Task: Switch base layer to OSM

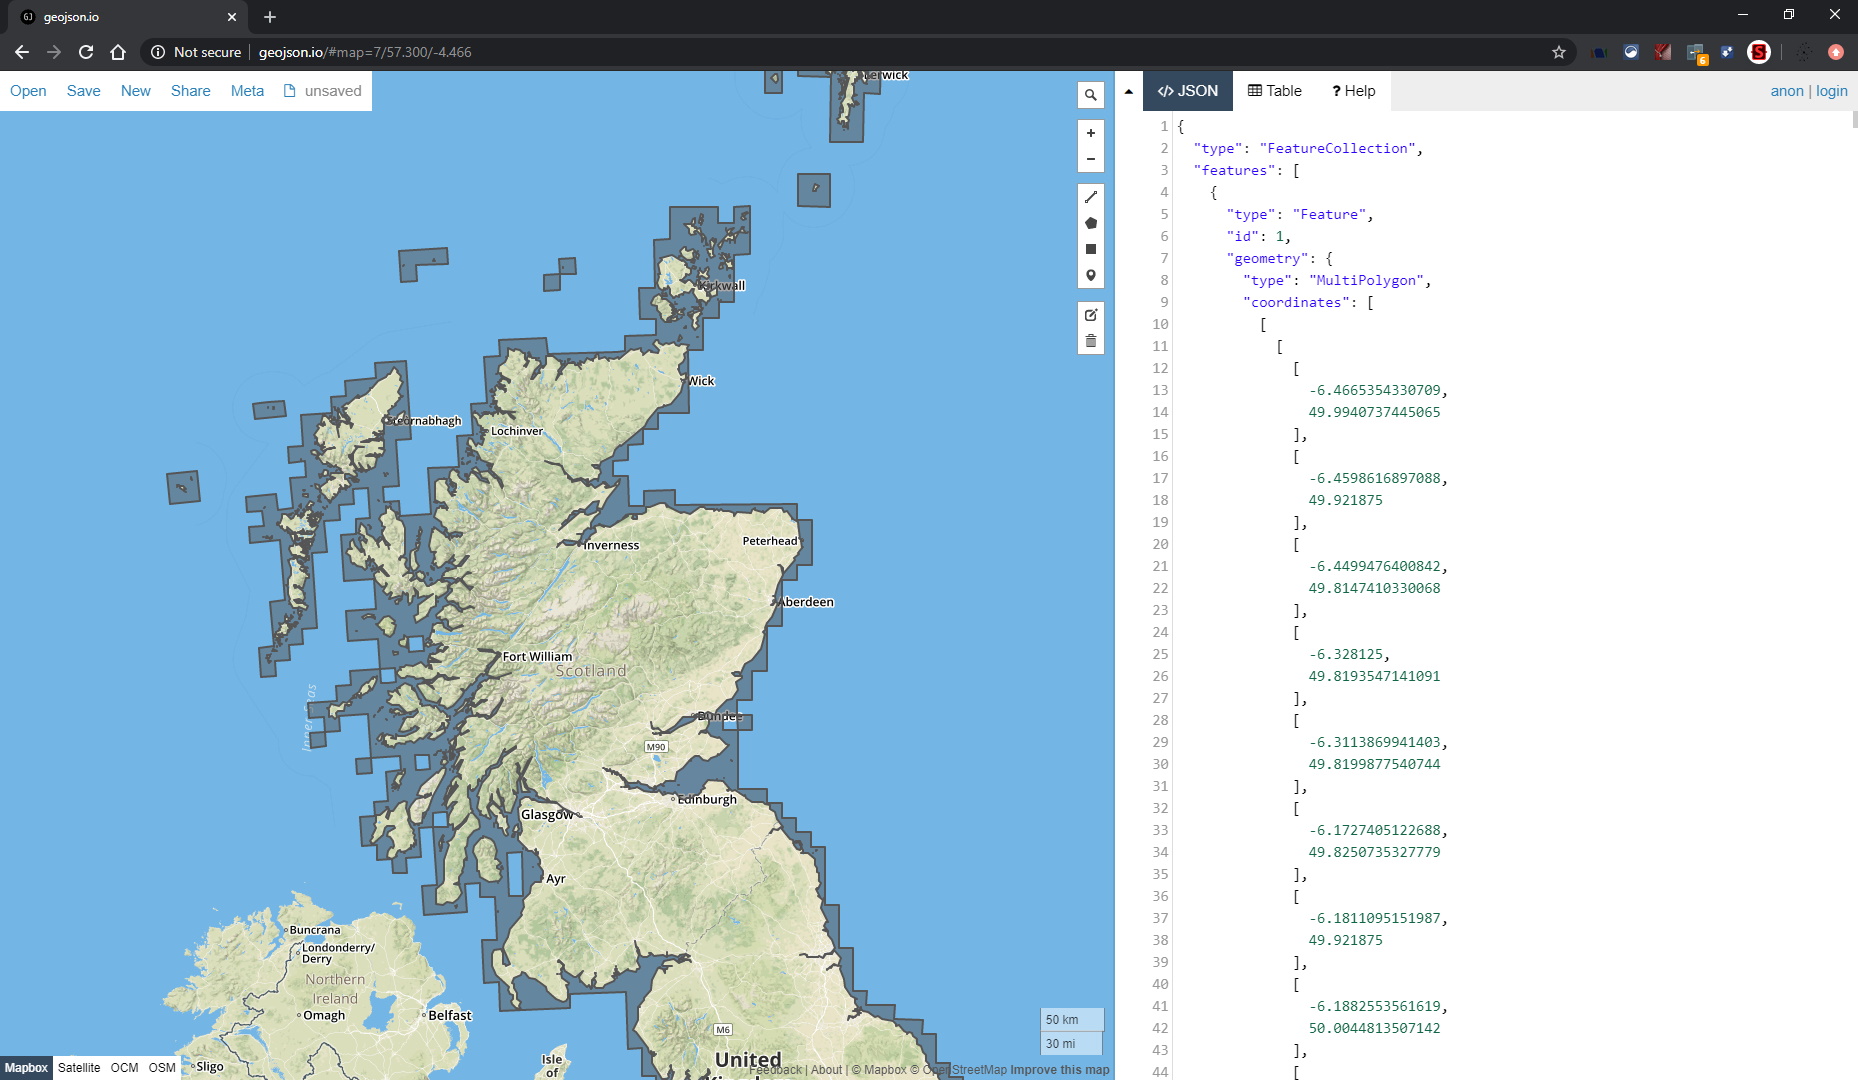Action: 162,1068
